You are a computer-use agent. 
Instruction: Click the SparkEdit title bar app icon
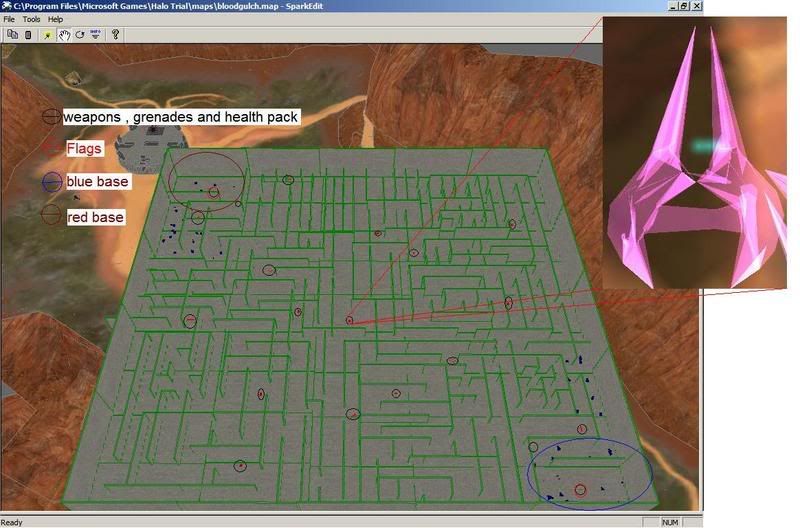pos(6,6)
